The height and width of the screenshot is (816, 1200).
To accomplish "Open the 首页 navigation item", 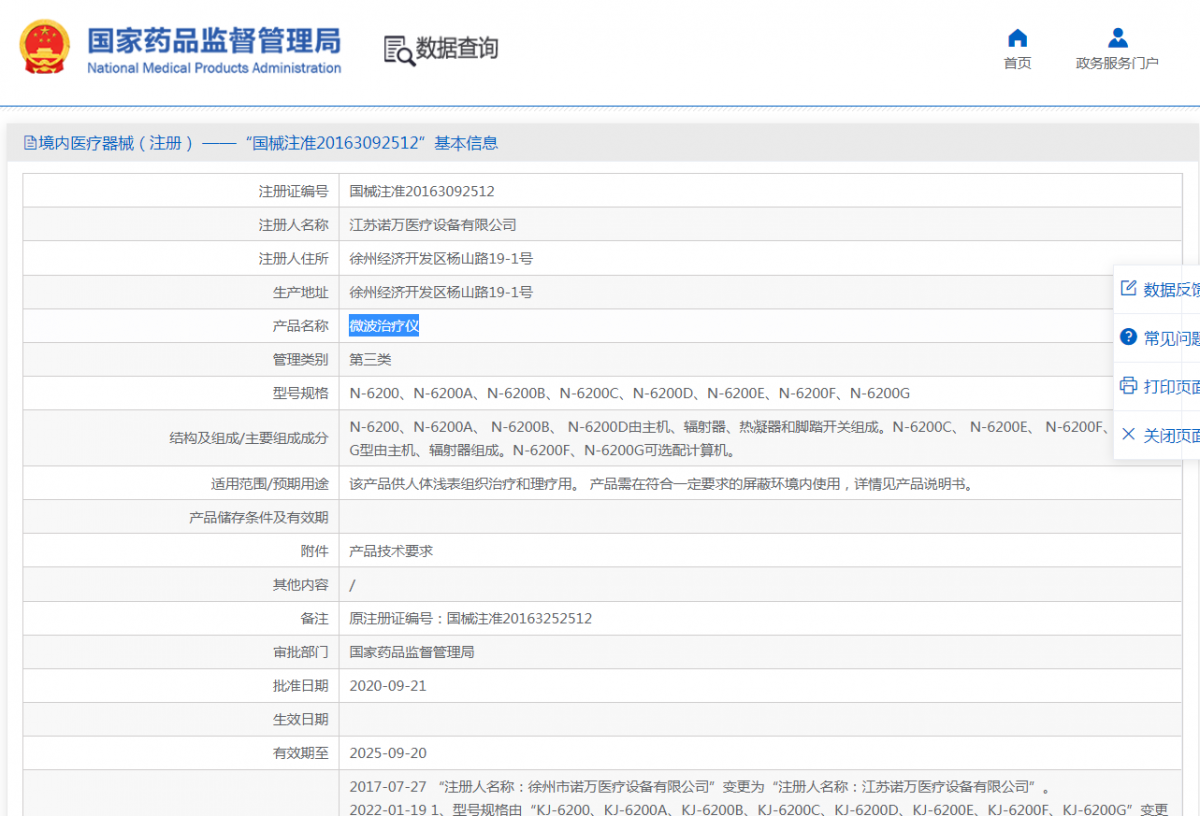I will click(1017, 60).
